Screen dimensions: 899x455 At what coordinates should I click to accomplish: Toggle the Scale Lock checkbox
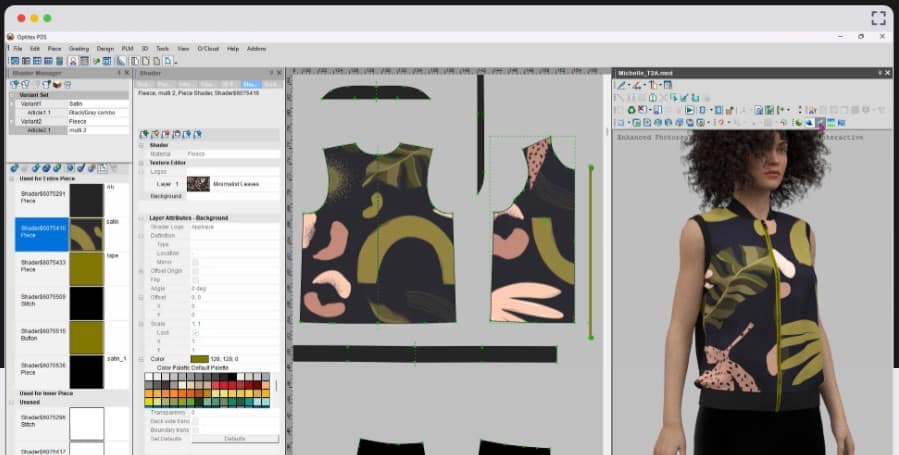[195, 332]
